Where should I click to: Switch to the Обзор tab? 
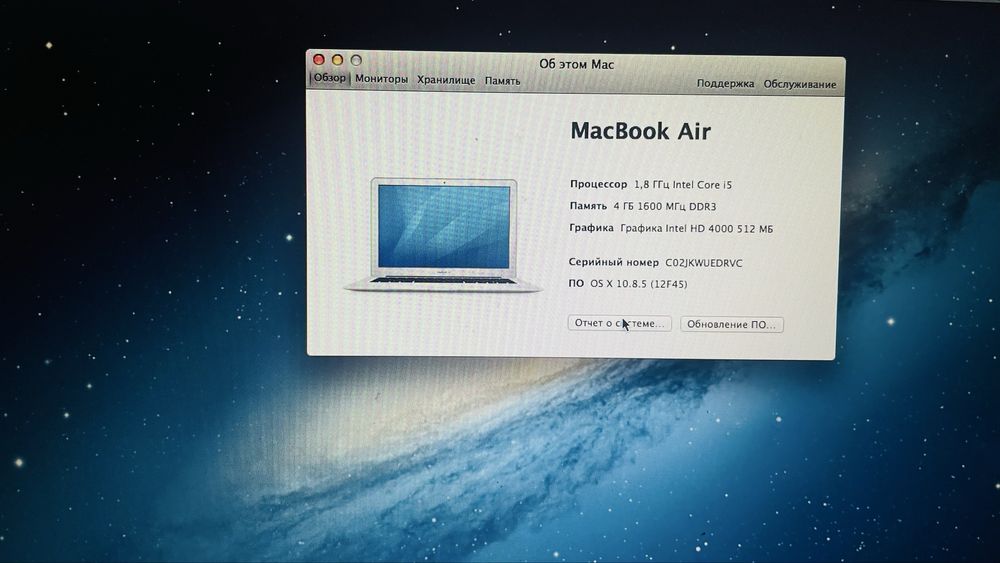click(x=330, y=78)
